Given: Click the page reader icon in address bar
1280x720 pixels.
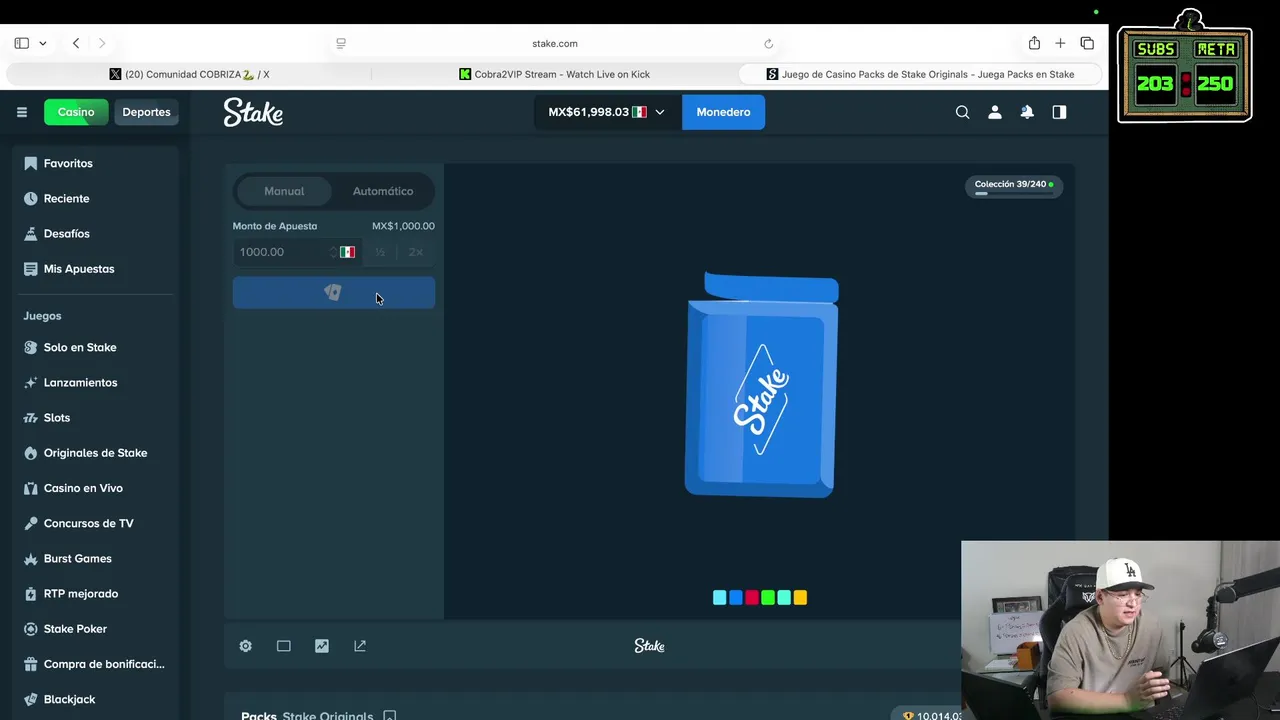Looking at the screenshot, I should point(341,44).
